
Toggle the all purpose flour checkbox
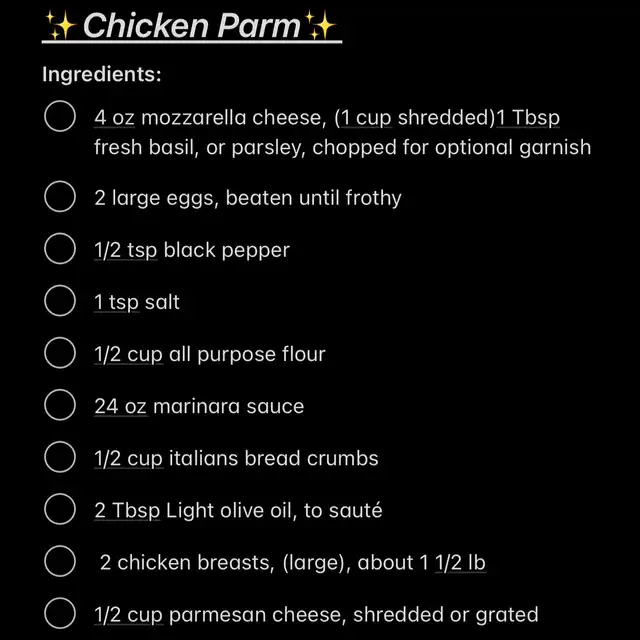(60, 353)
